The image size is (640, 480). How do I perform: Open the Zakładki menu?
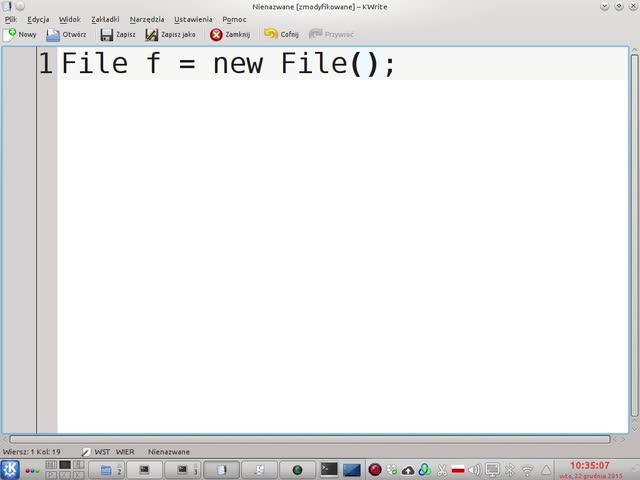pyautogui.click(x=105, y=19)
